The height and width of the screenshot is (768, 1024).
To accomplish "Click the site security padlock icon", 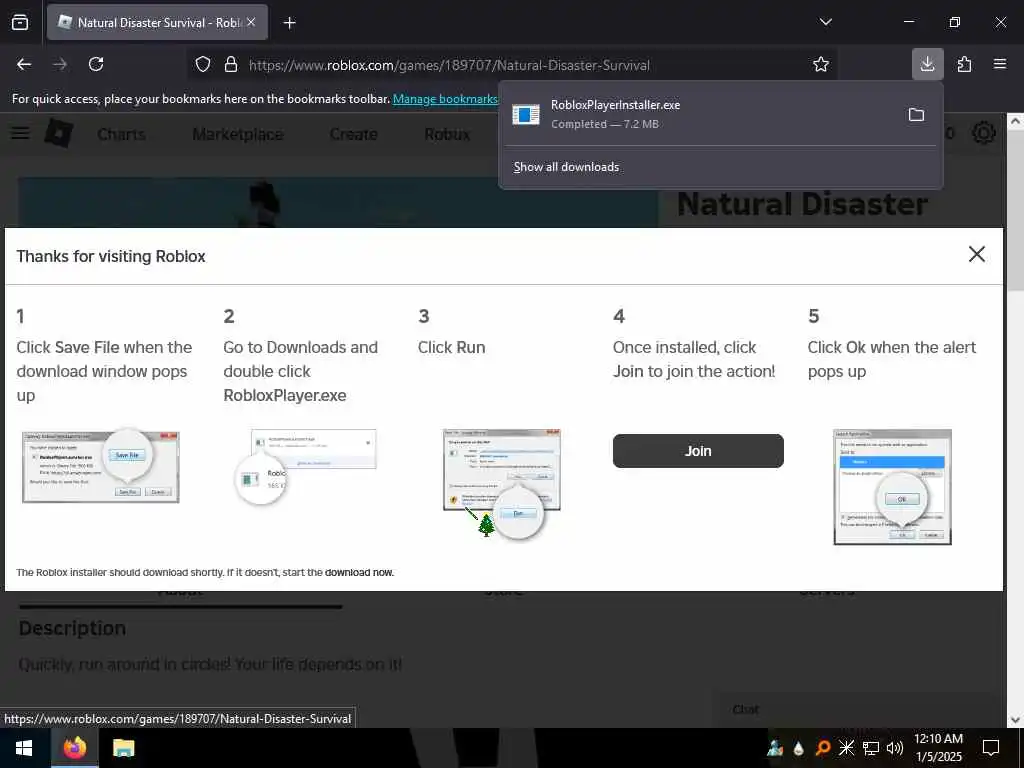I will pyautogui.click(x=231, y=65).
